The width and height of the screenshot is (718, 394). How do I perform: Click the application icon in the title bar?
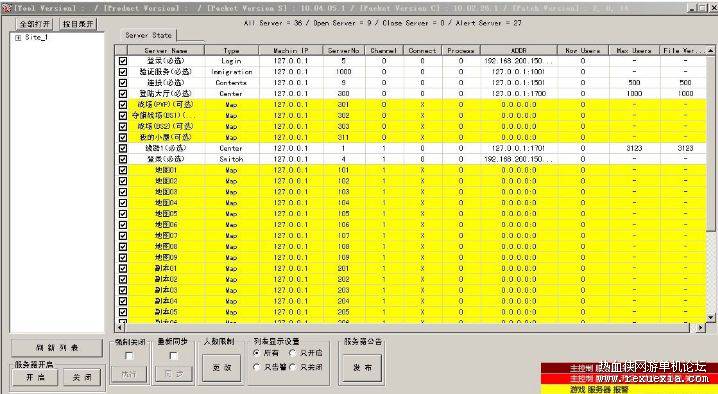tap(6, 8)
